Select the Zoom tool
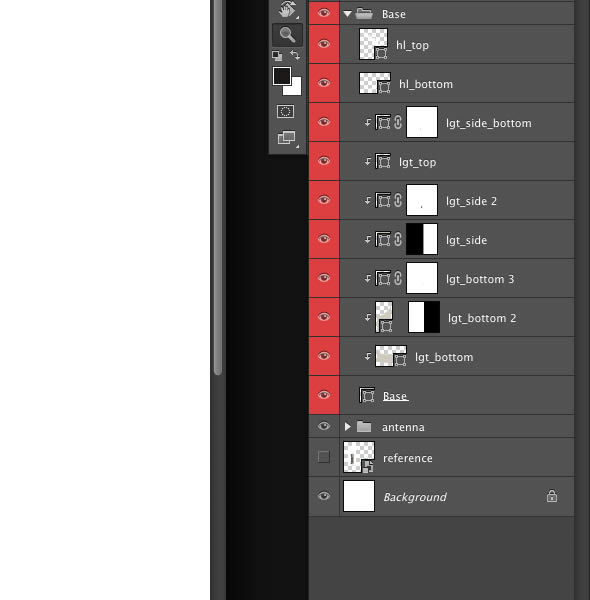The height and width of the screenshot is (600, 590). tap(287, 35)
